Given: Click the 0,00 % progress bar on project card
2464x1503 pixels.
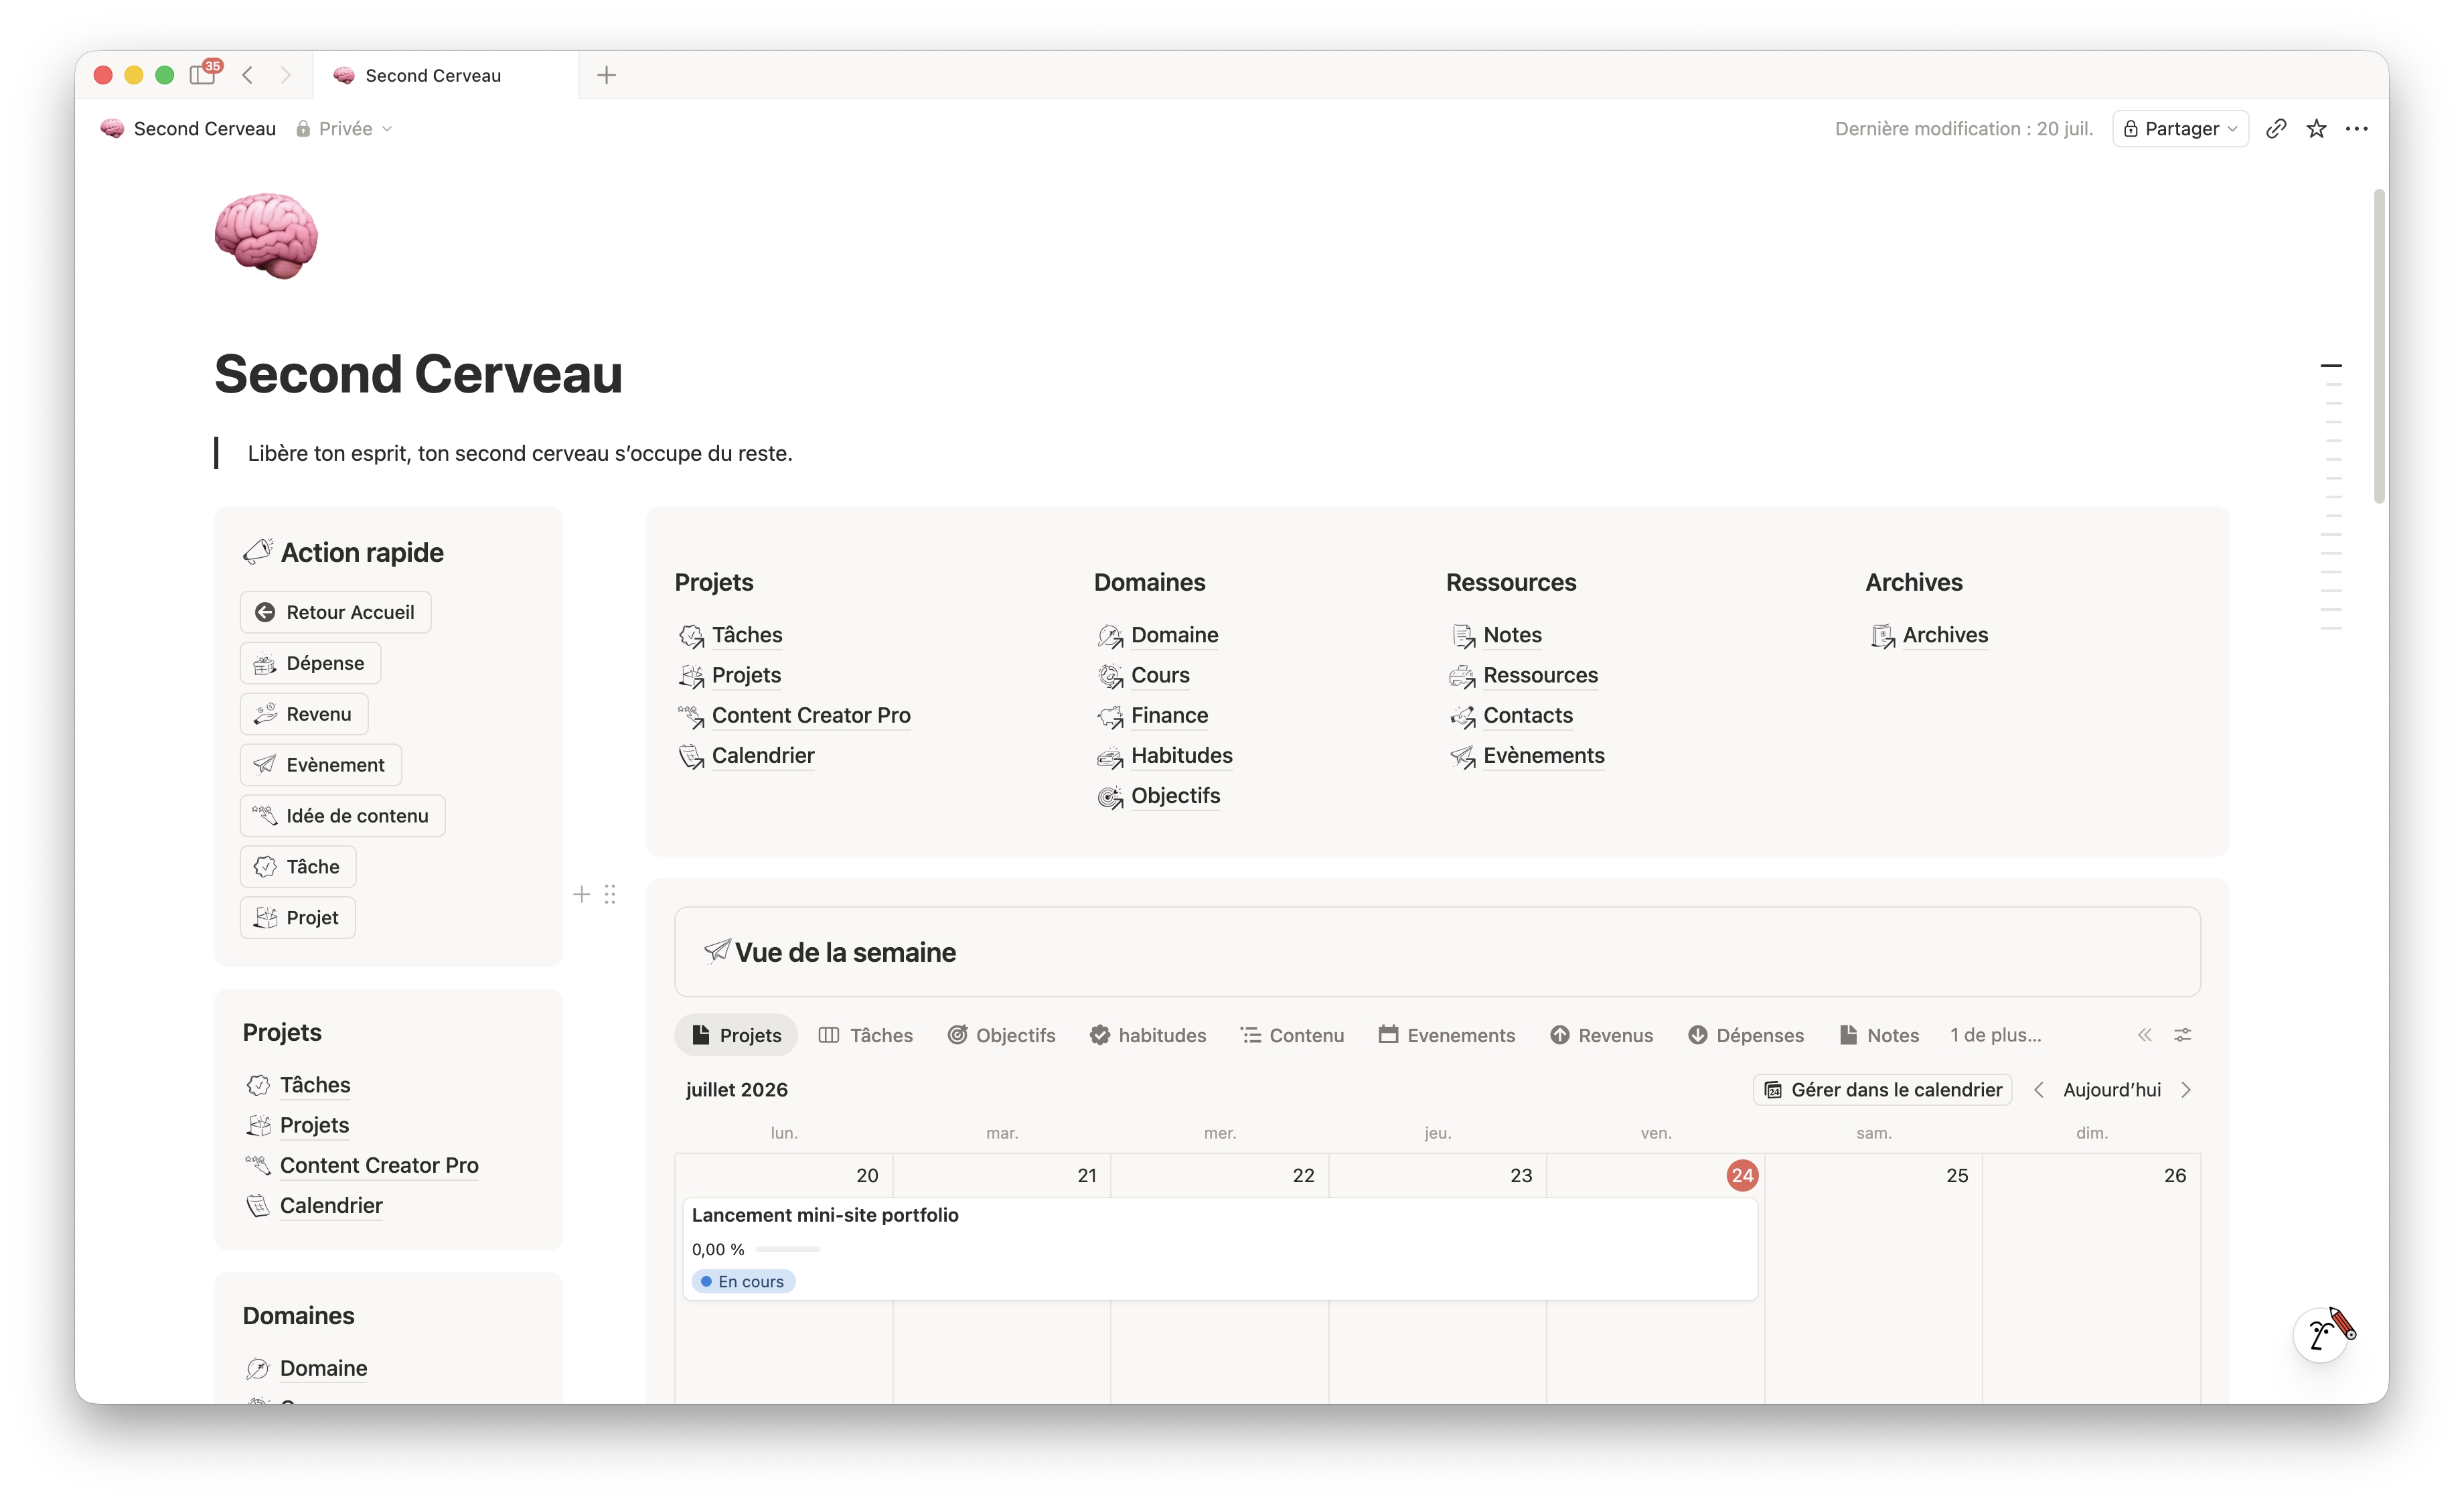Looking at the screenshot, I should coord(788,1249).
